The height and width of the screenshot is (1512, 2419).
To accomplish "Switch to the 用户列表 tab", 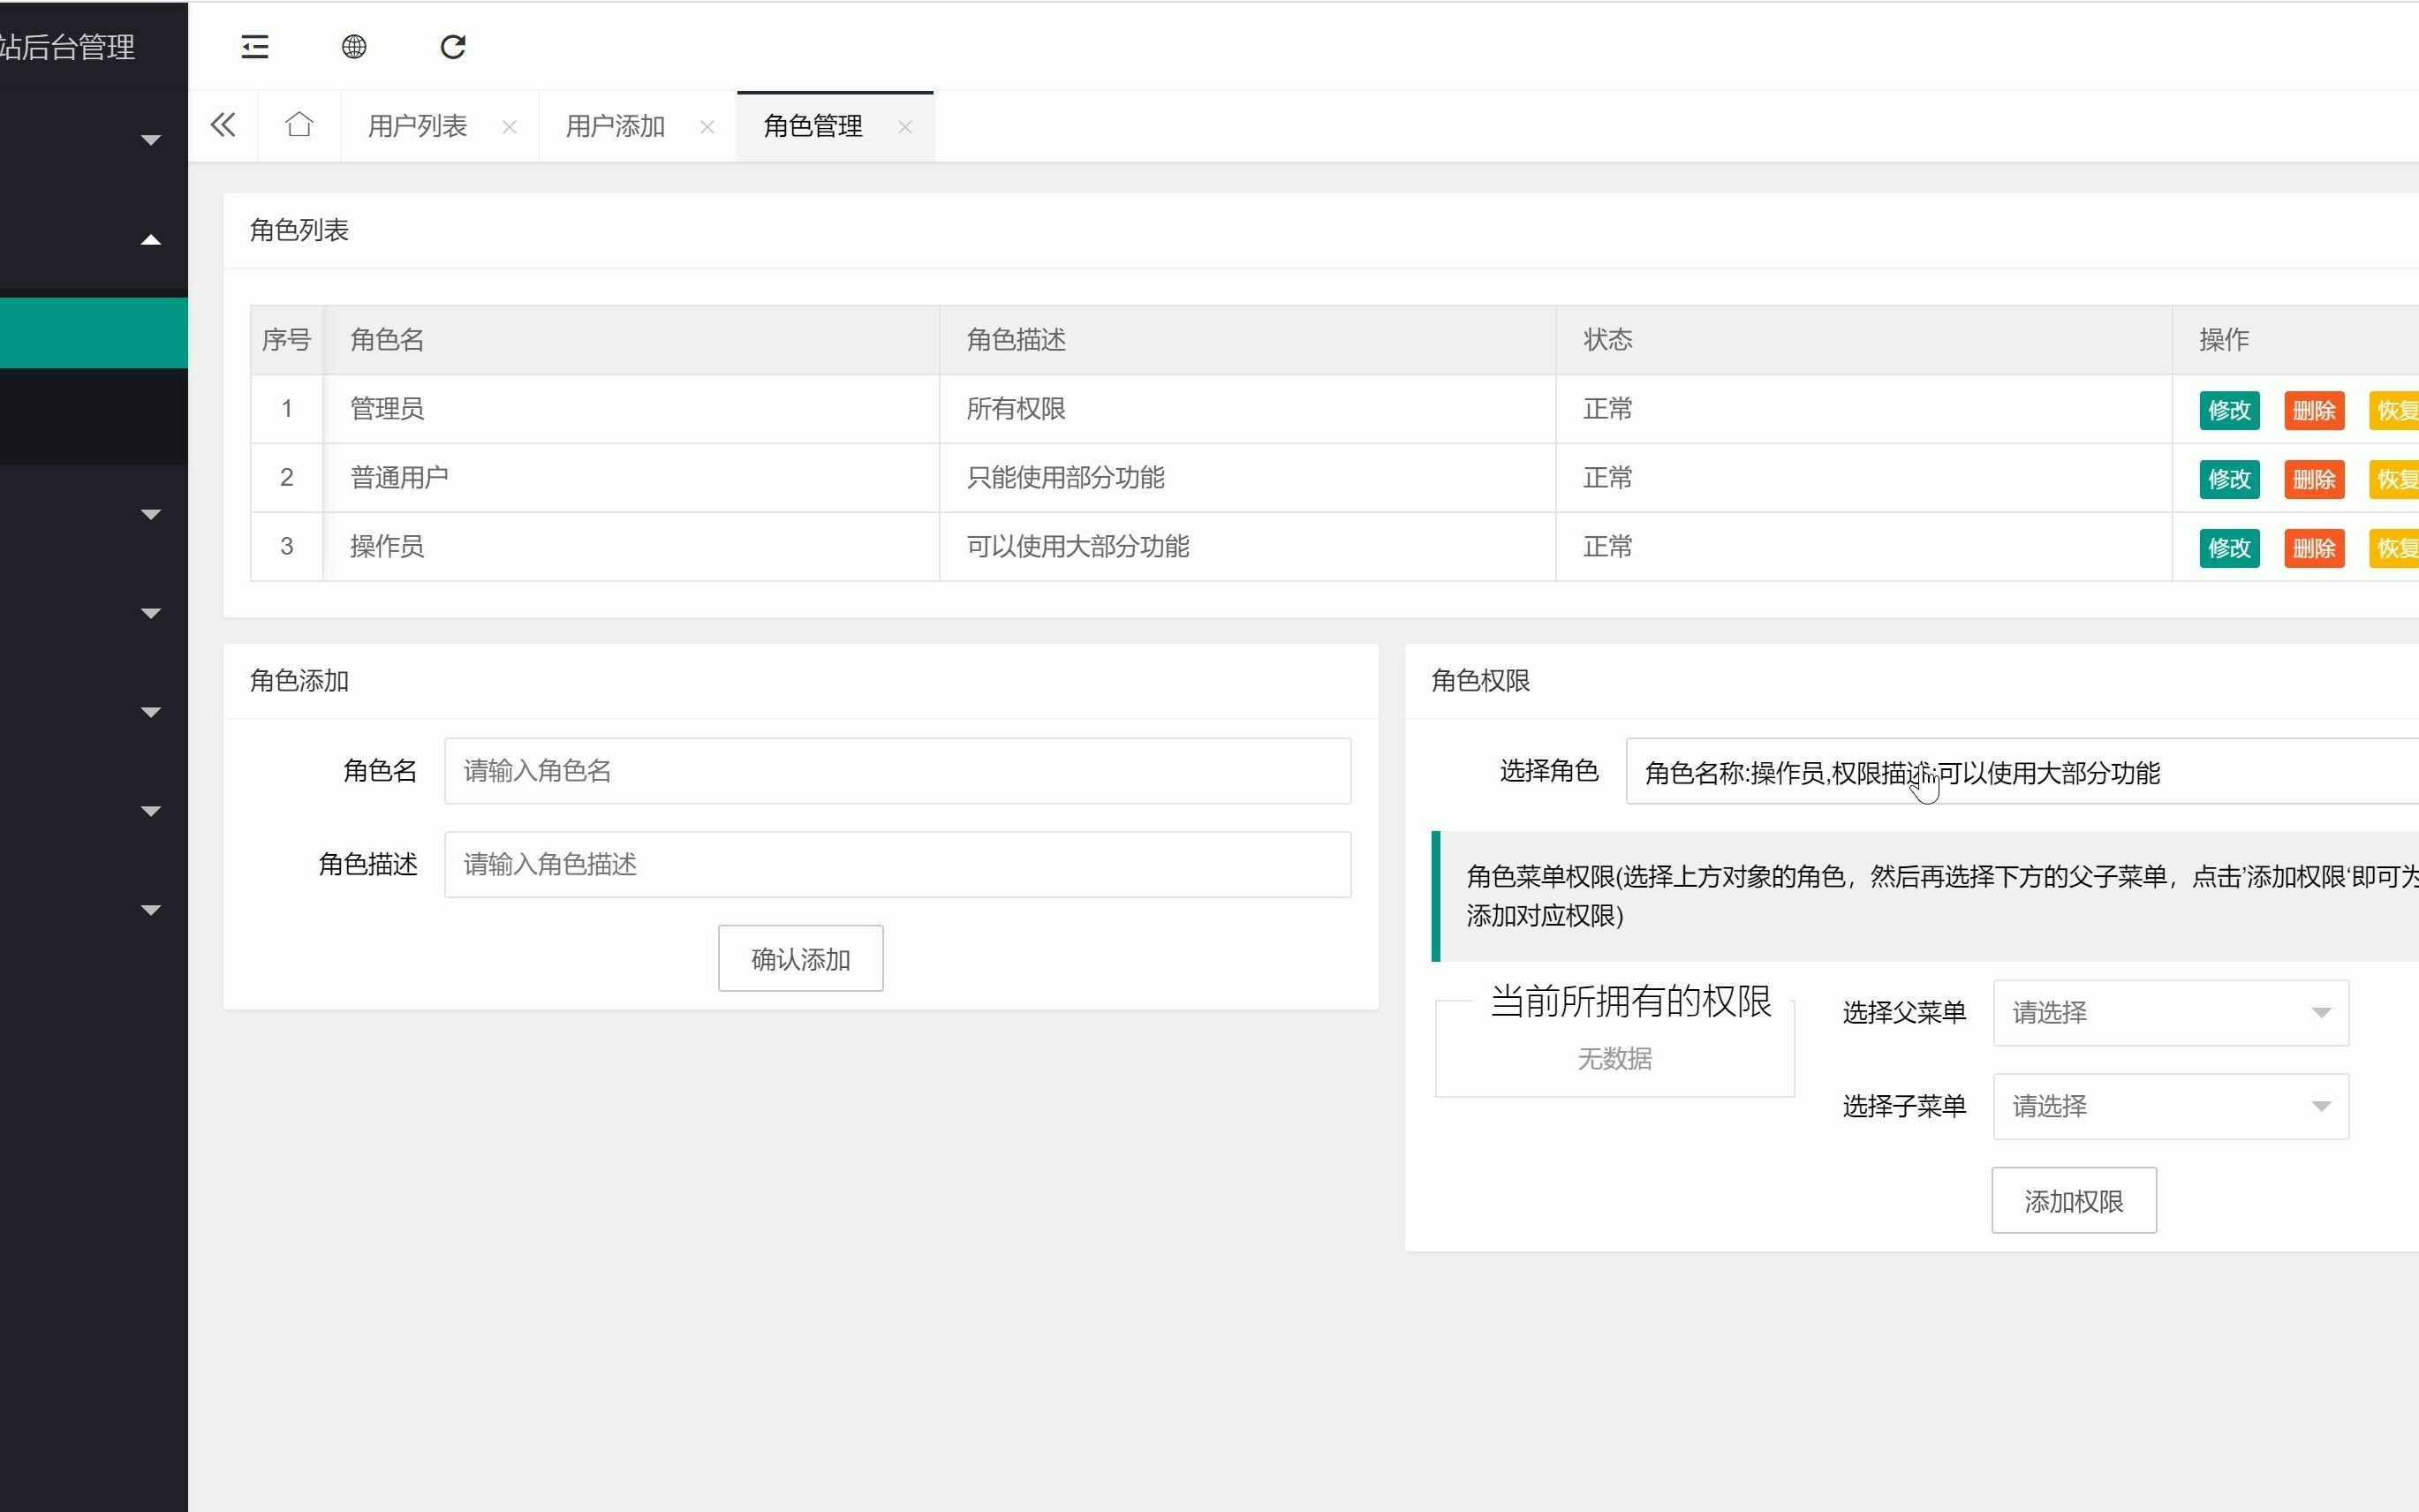I will [417, 126].
